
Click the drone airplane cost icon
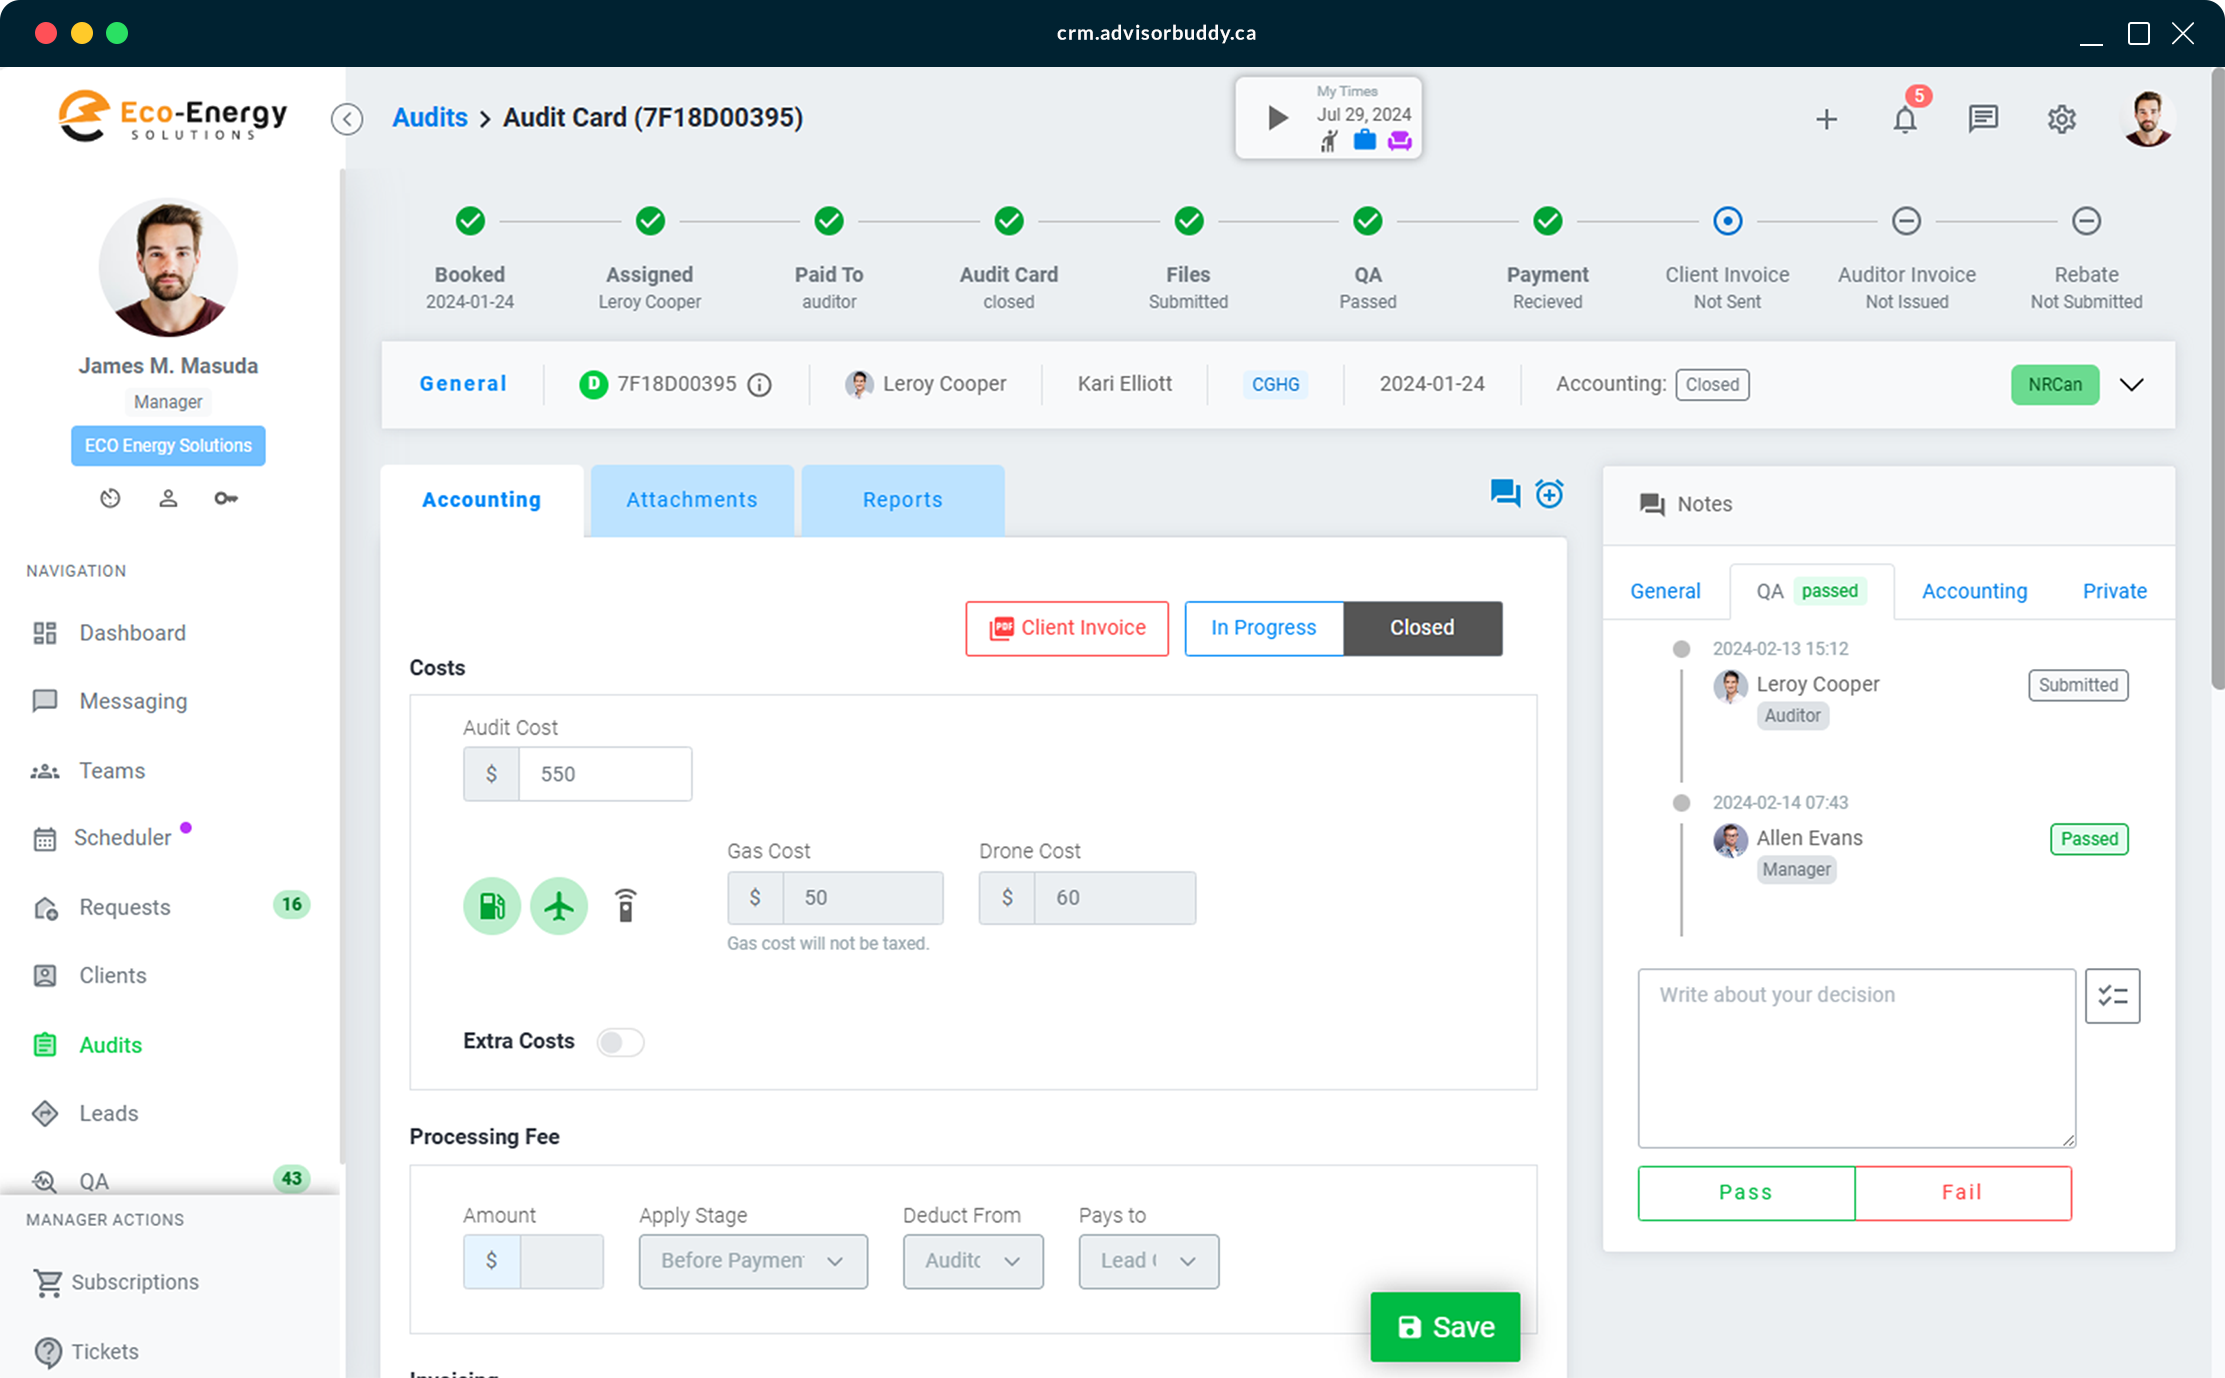[559, 906]
